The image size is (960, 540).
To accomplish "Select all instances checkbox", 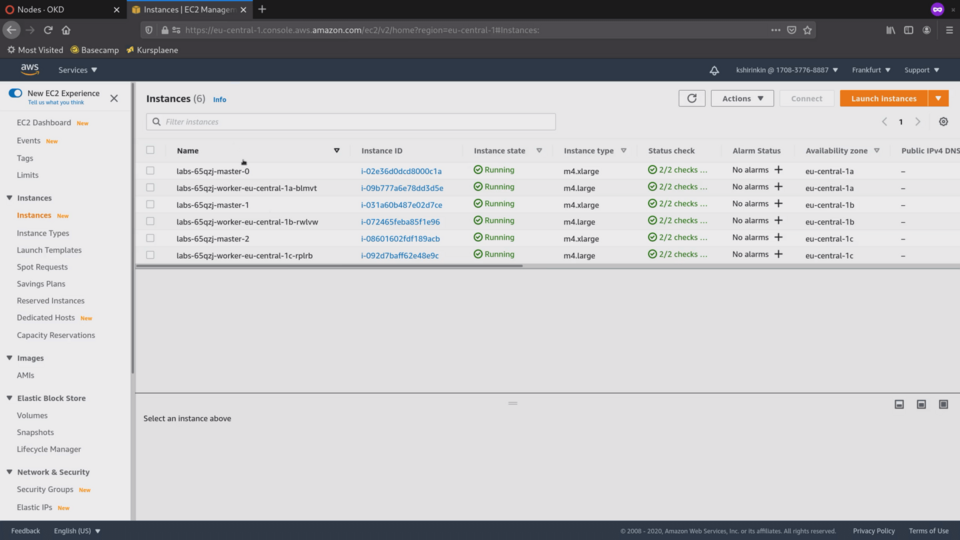I will [150, 150].
